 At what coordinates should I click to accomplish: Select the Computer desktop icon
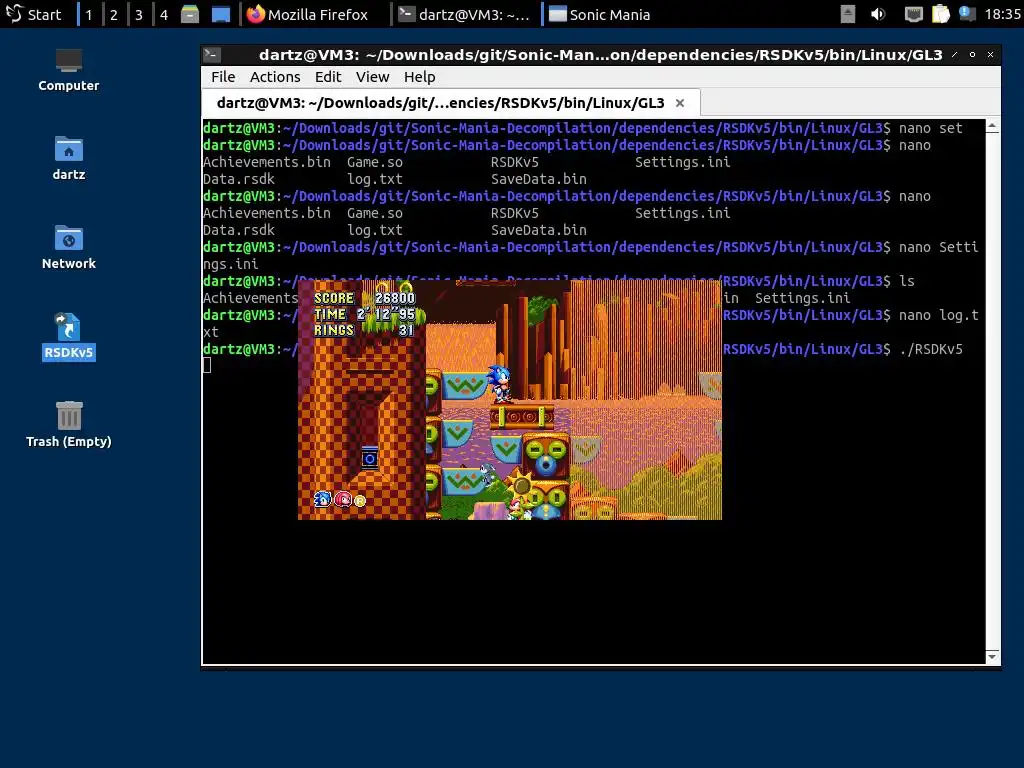click(69, 71)
